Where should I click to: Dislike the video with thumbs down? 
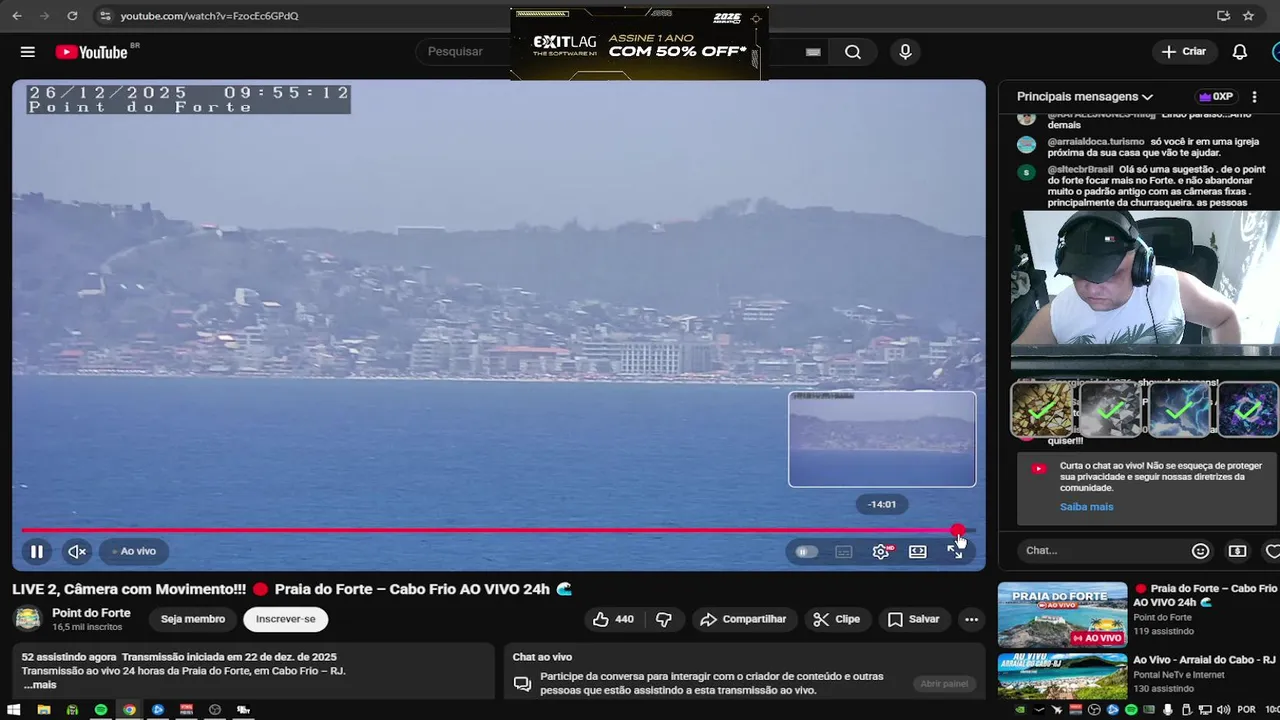click(664, 619)
